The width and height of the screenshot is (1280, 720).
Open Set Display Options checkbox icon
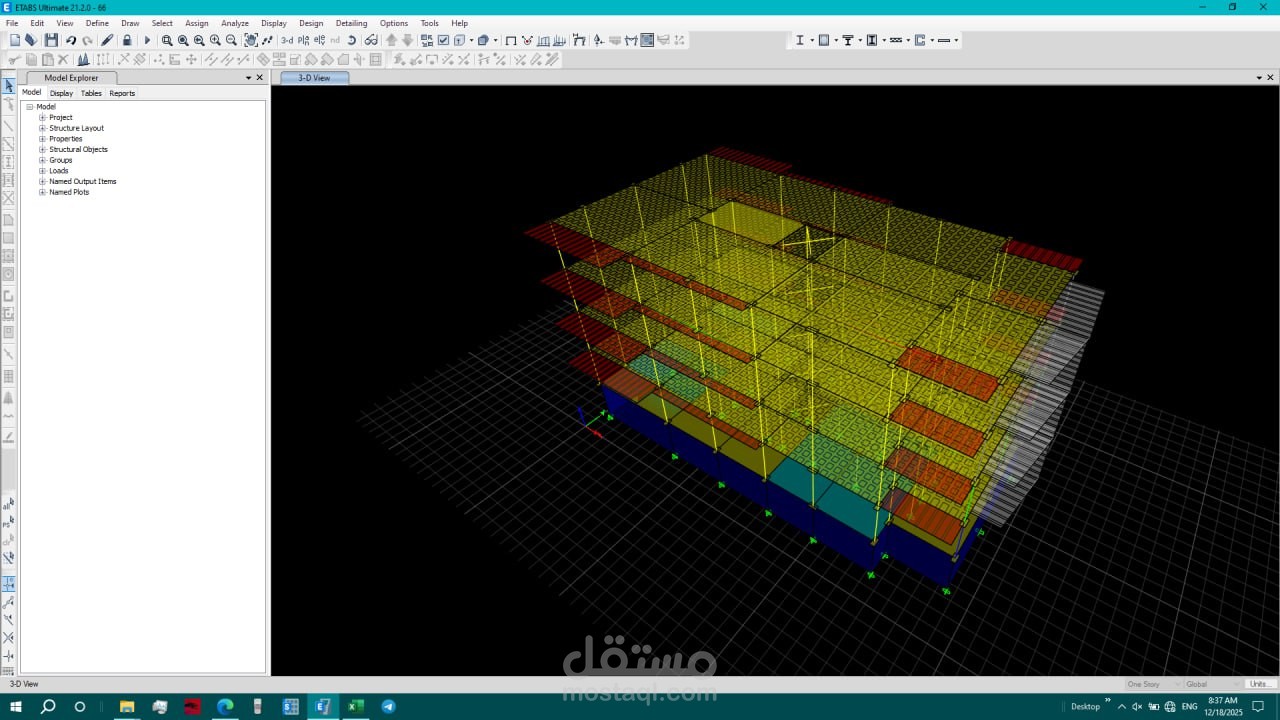443,40
